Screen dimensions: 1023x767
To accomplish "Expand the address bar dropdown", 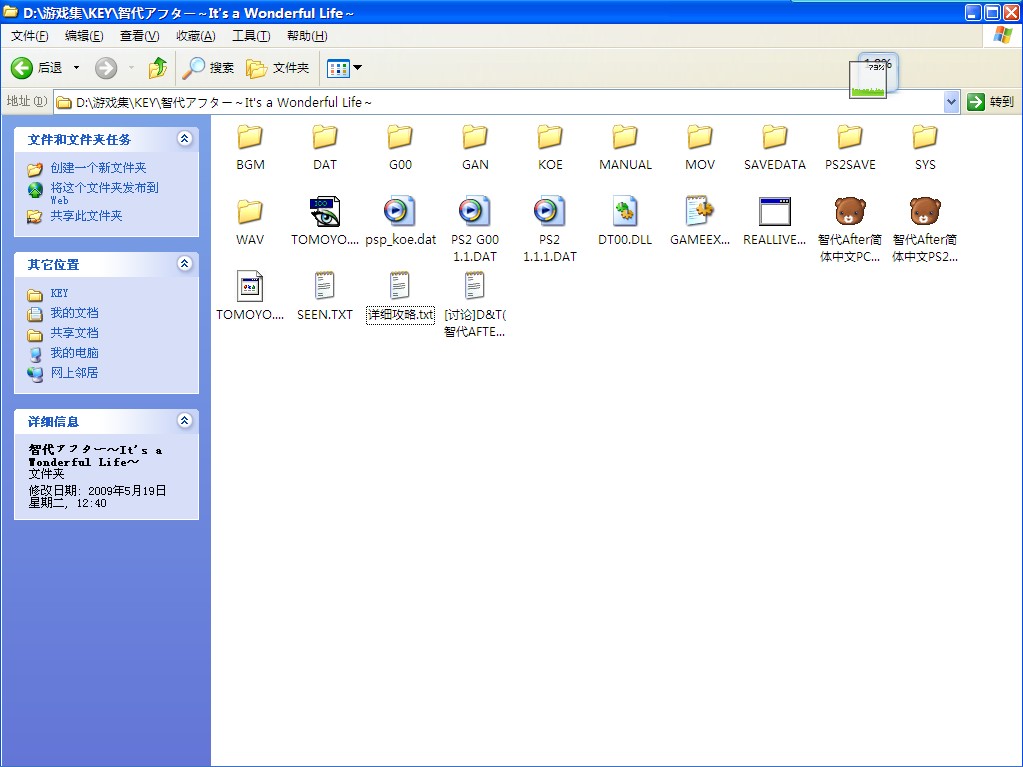I will 951,102.
